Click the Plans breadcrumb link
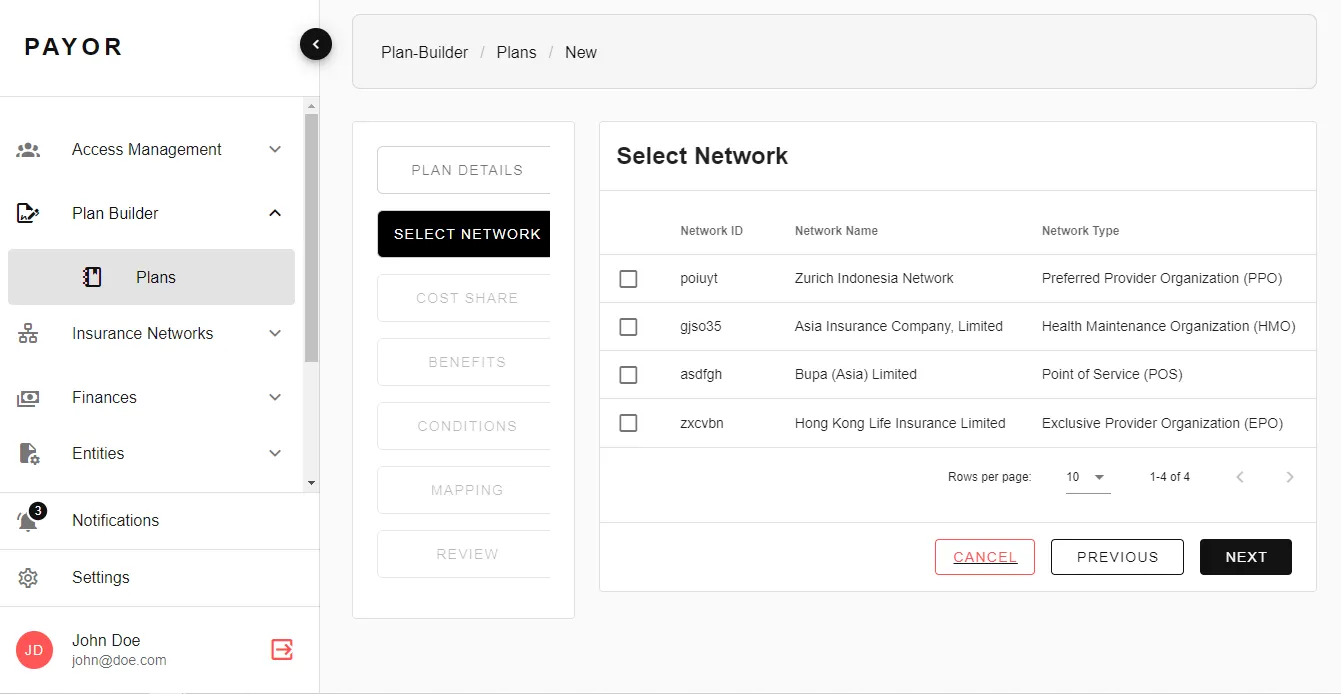This screenshot has height=694, width=1341. pyautogui.click(x=516, y=52)
